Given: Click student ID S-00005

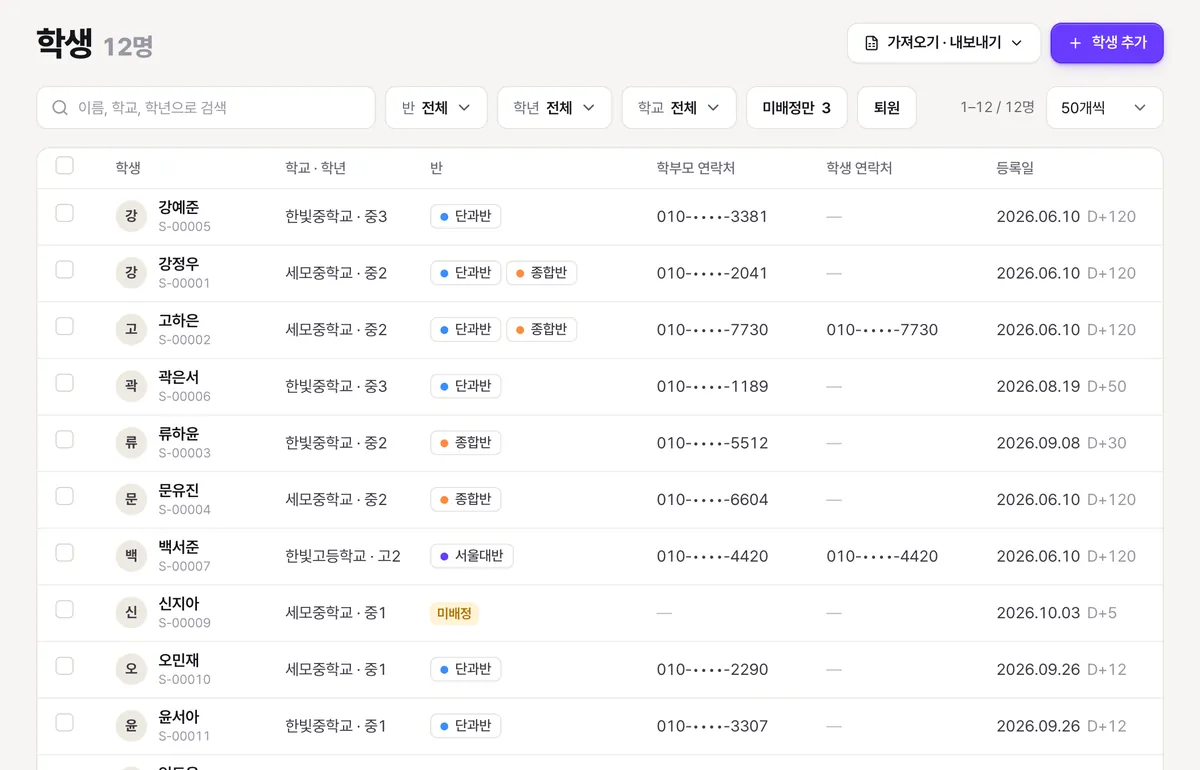Looking at the screenshot, I should [x=185, y=227].
